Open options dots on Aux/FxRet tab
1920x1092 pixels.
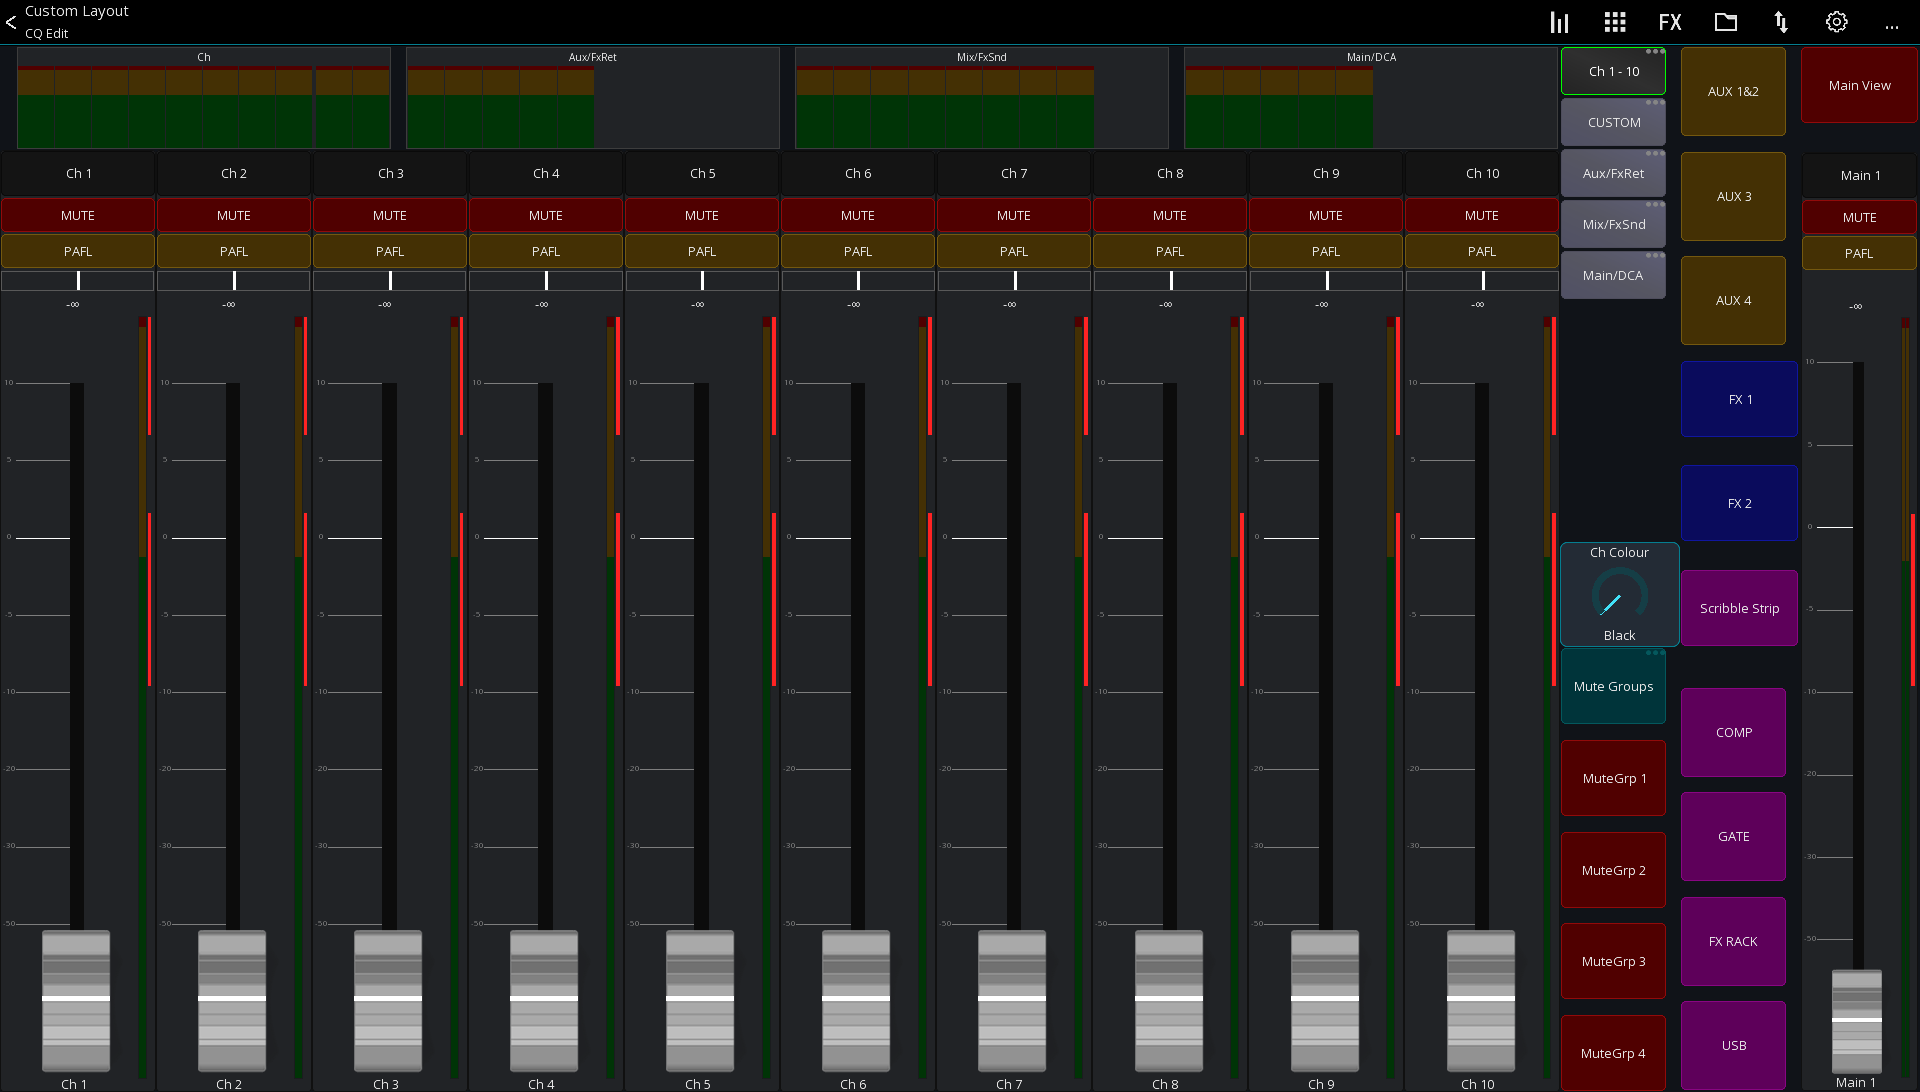click(1657, 152)
